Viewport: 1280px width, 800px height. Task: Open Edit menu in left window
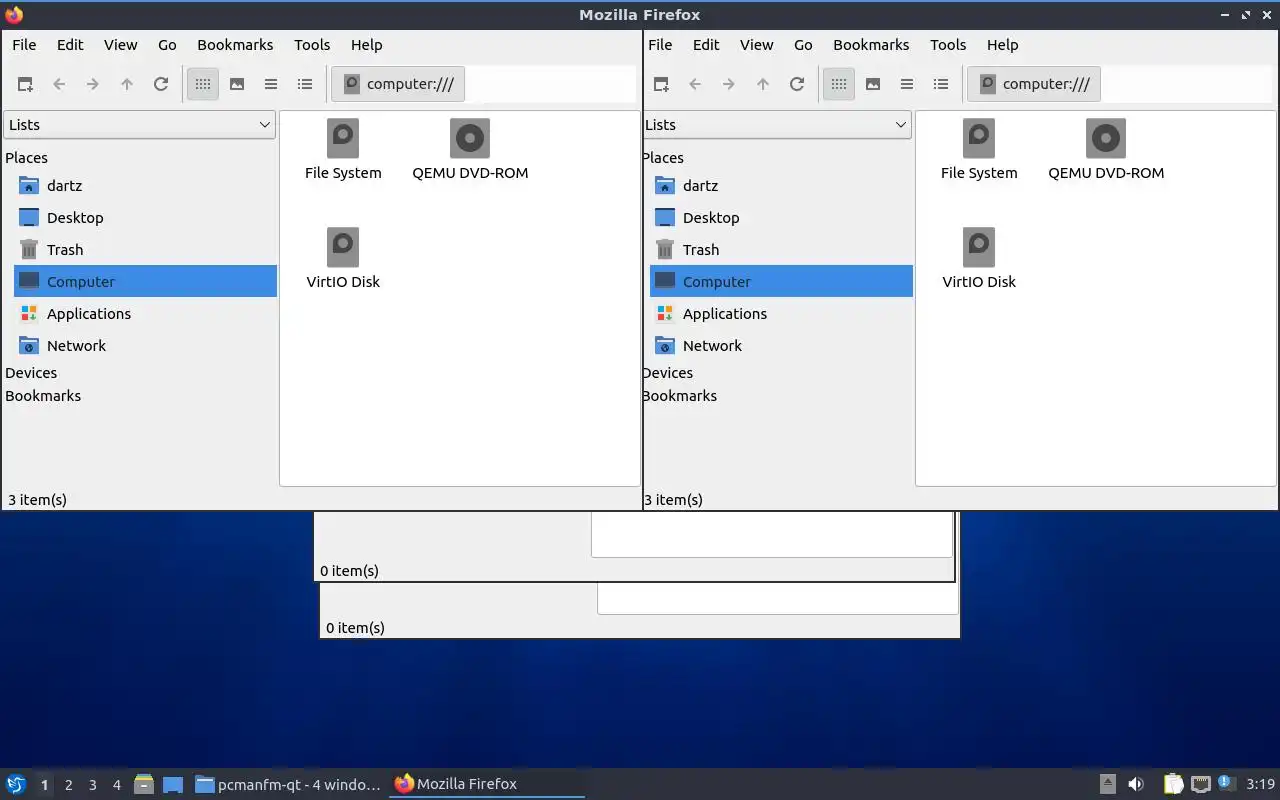(x=70, y=45)
